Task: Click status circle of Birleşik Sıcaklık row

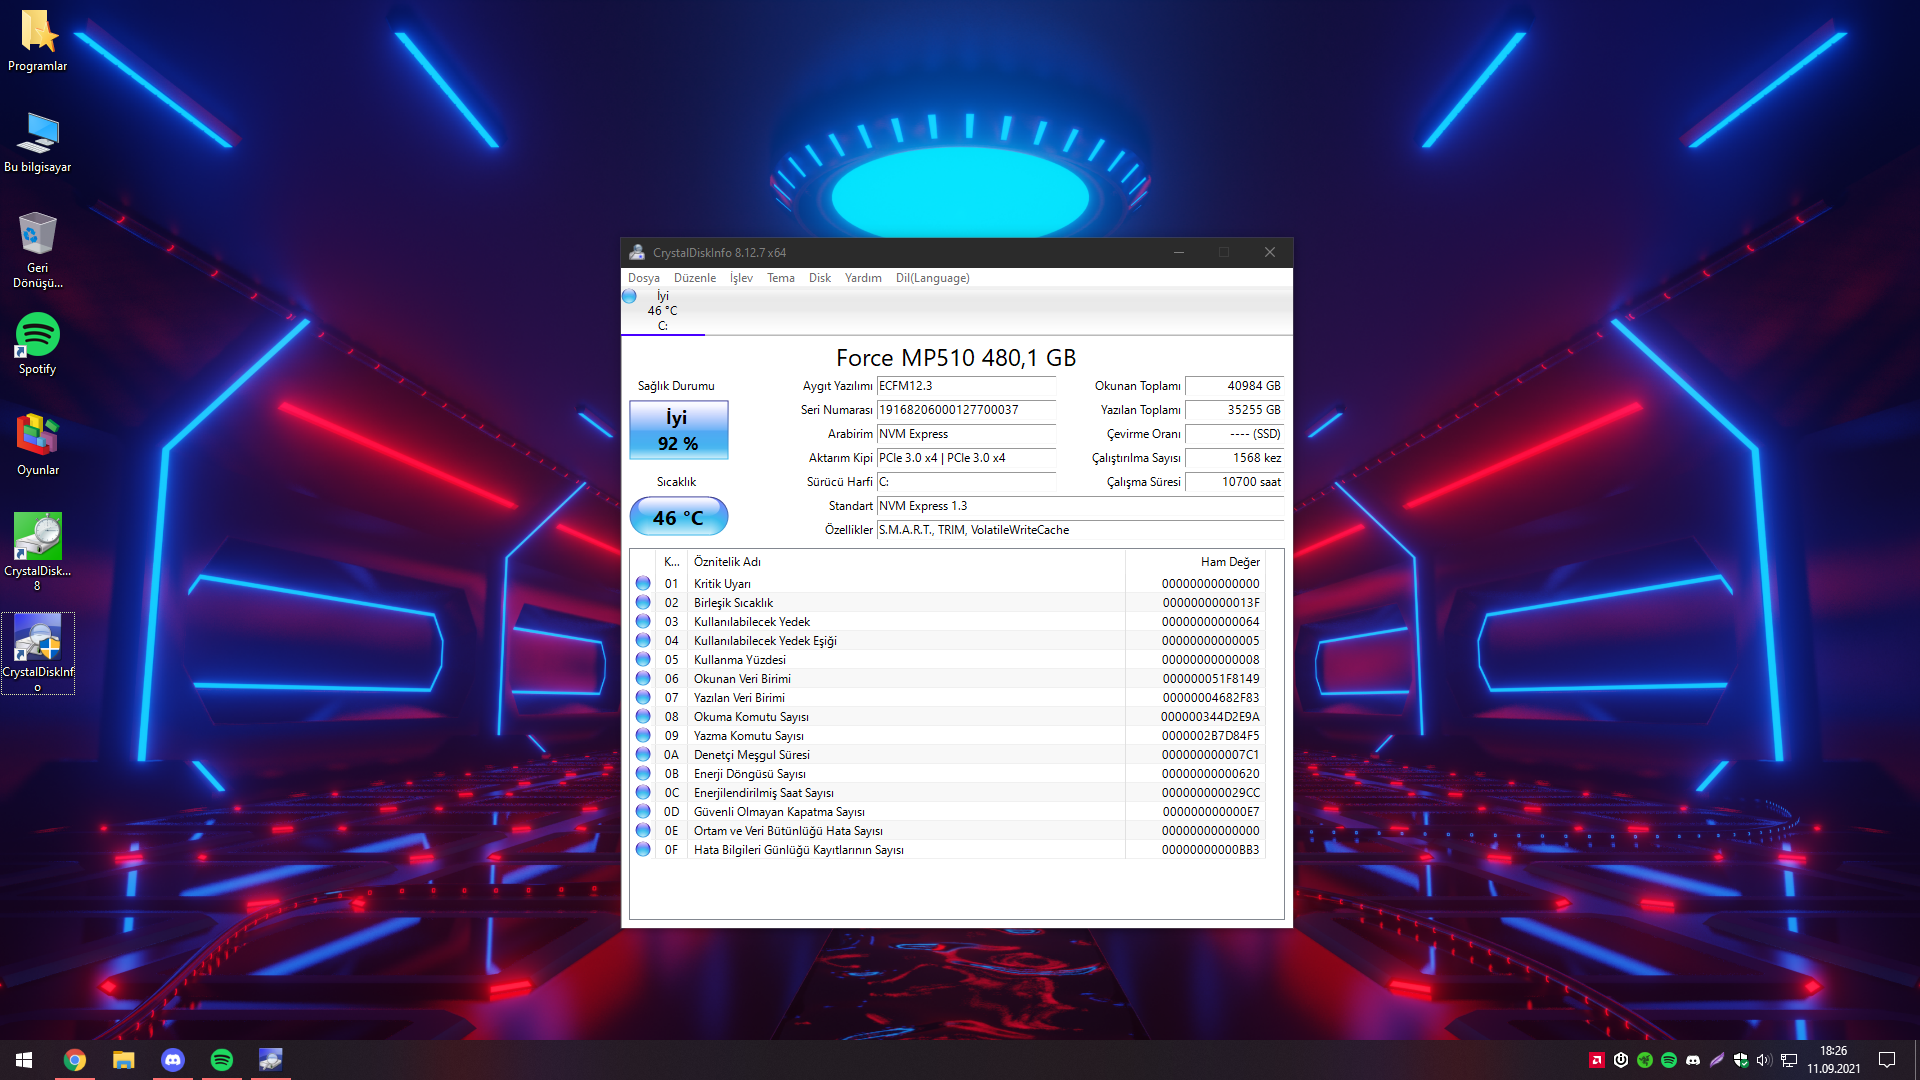Action: 643,602
